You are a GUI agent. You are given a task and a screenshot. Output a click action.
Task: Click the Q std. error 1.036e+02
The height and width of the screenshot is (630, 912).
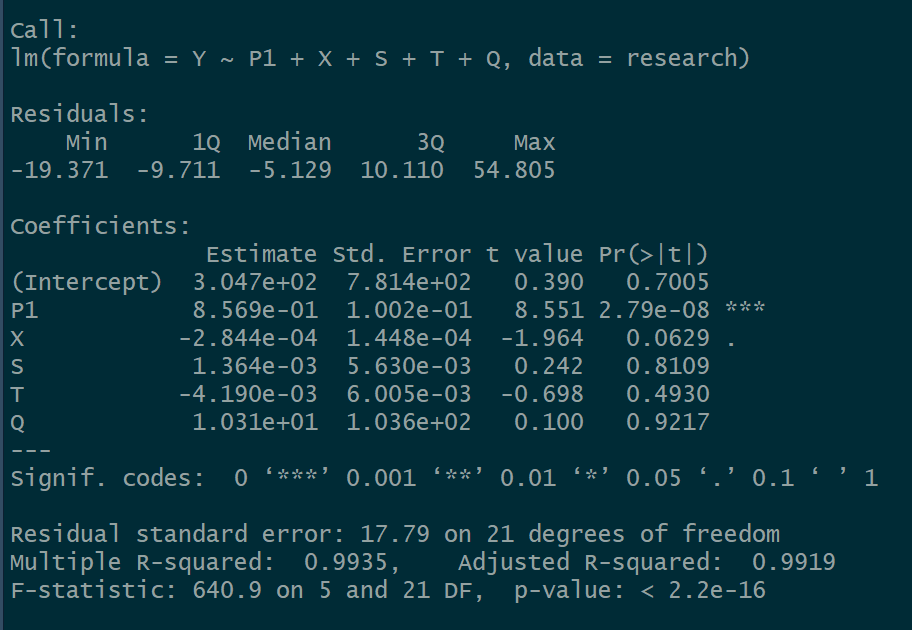click(x=409, y=422)
